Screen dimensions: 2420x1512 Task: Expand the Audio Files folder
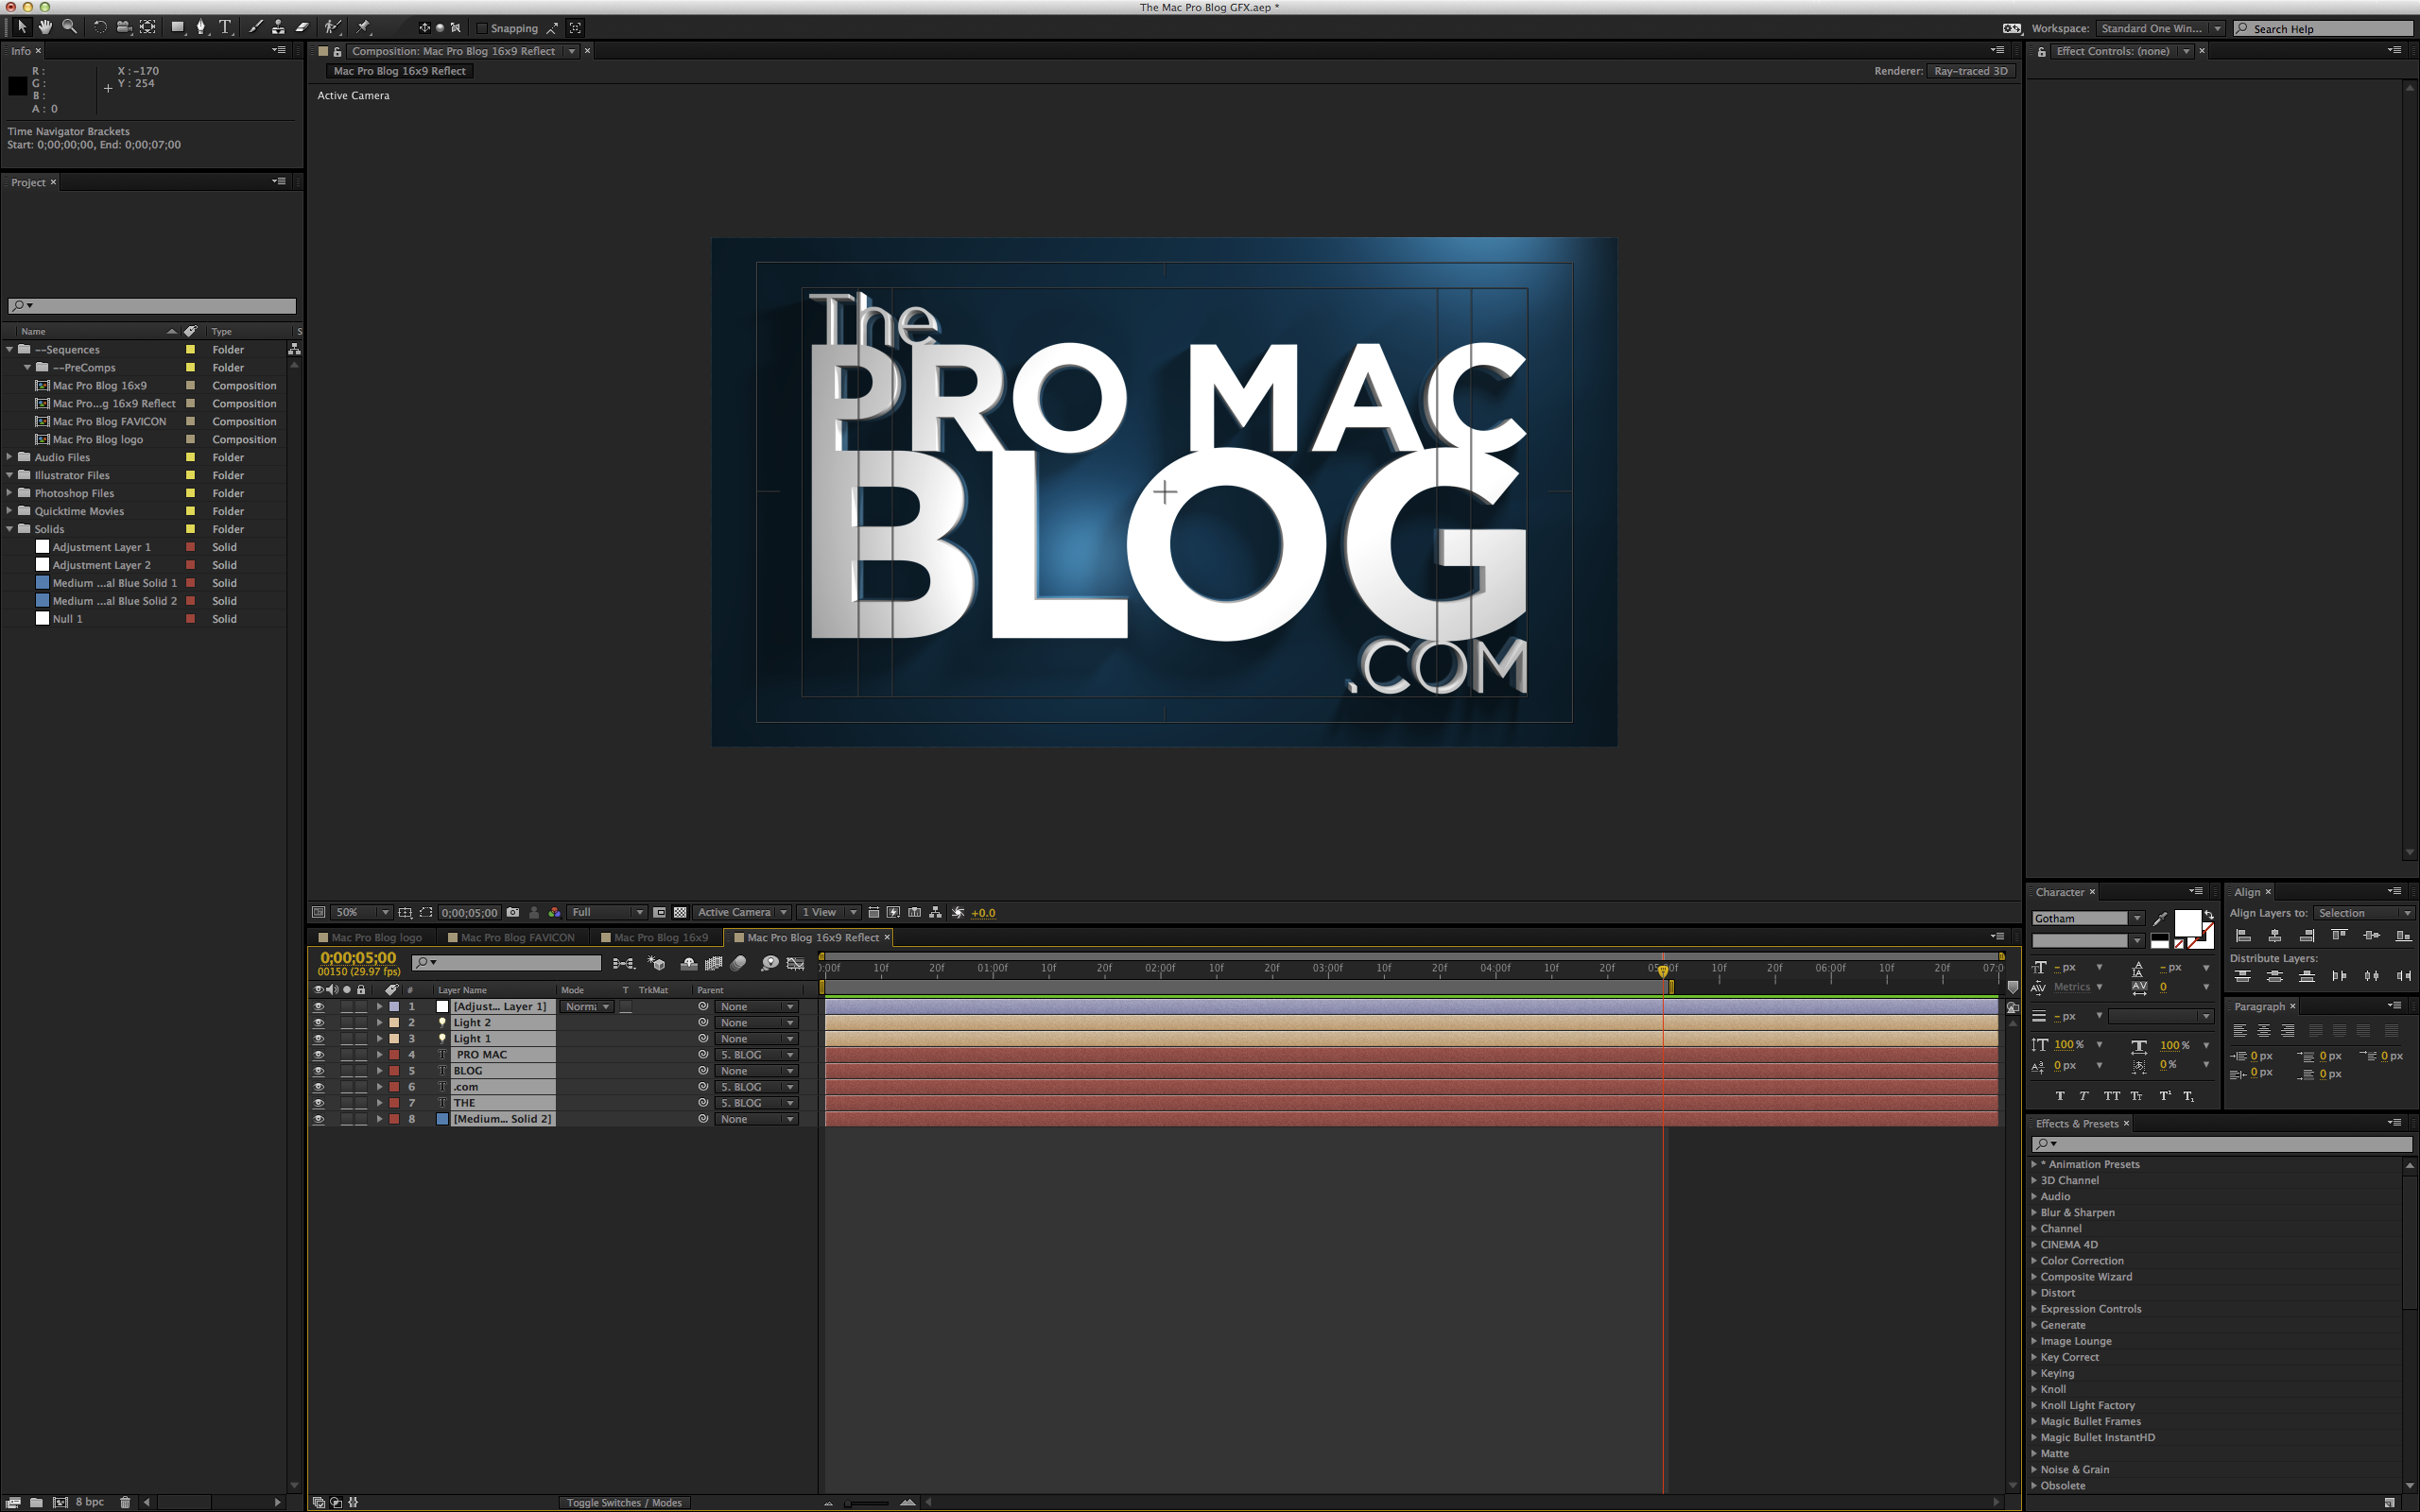[10, 457]
